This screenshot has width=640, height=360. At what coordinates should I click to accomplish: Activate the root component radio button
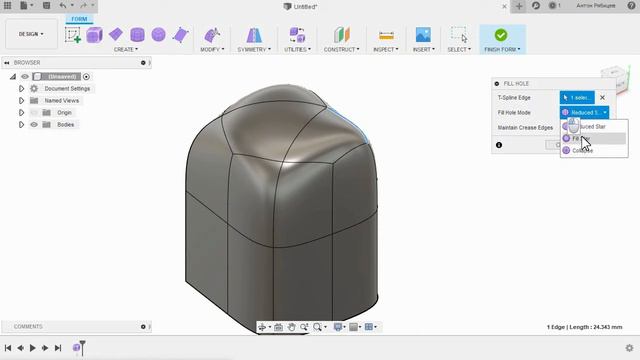click(86, 77)
